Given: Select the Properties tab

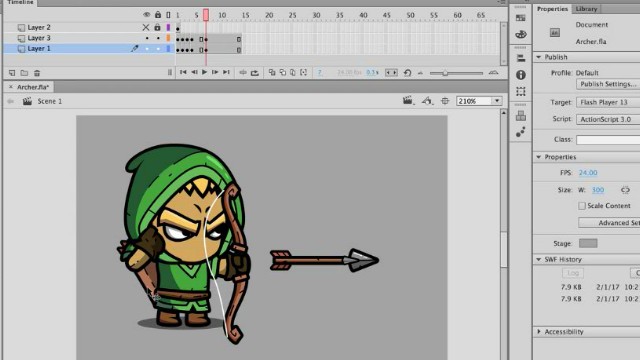Looking at the screenshot, I should tap(552, 9).
